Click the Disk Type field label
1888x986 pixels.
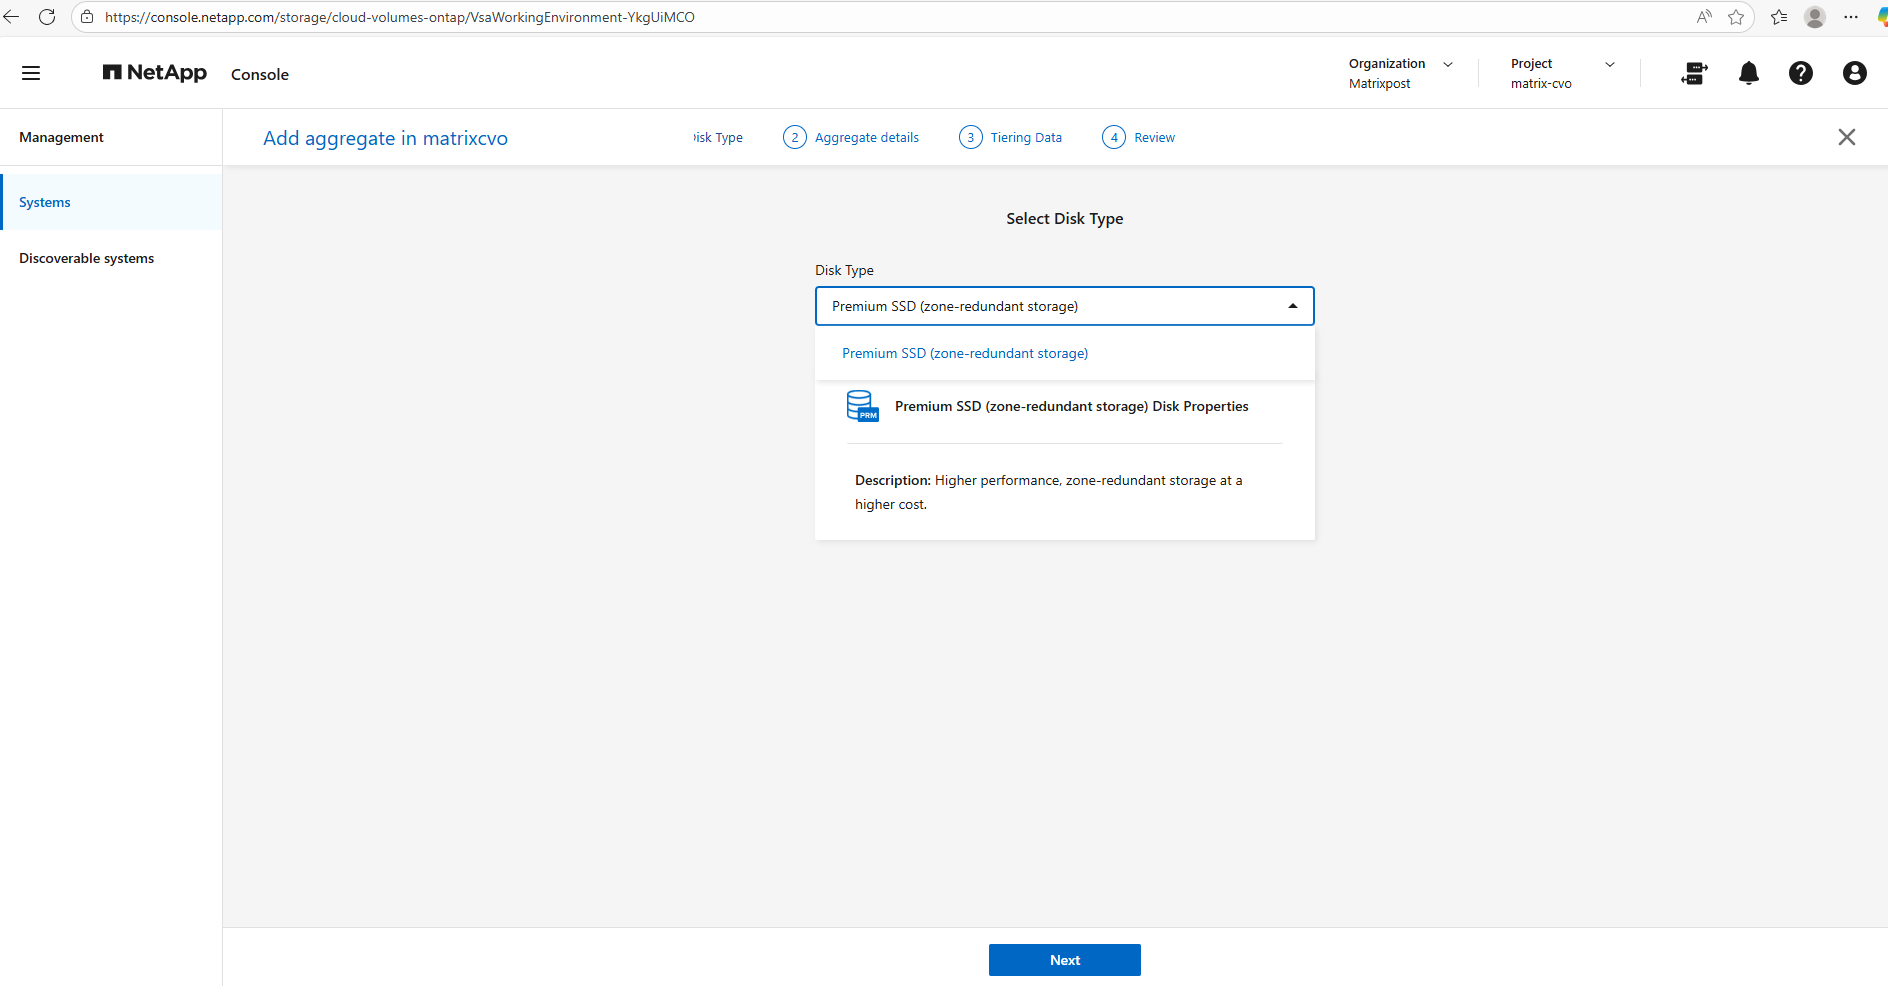click(844, 270)
